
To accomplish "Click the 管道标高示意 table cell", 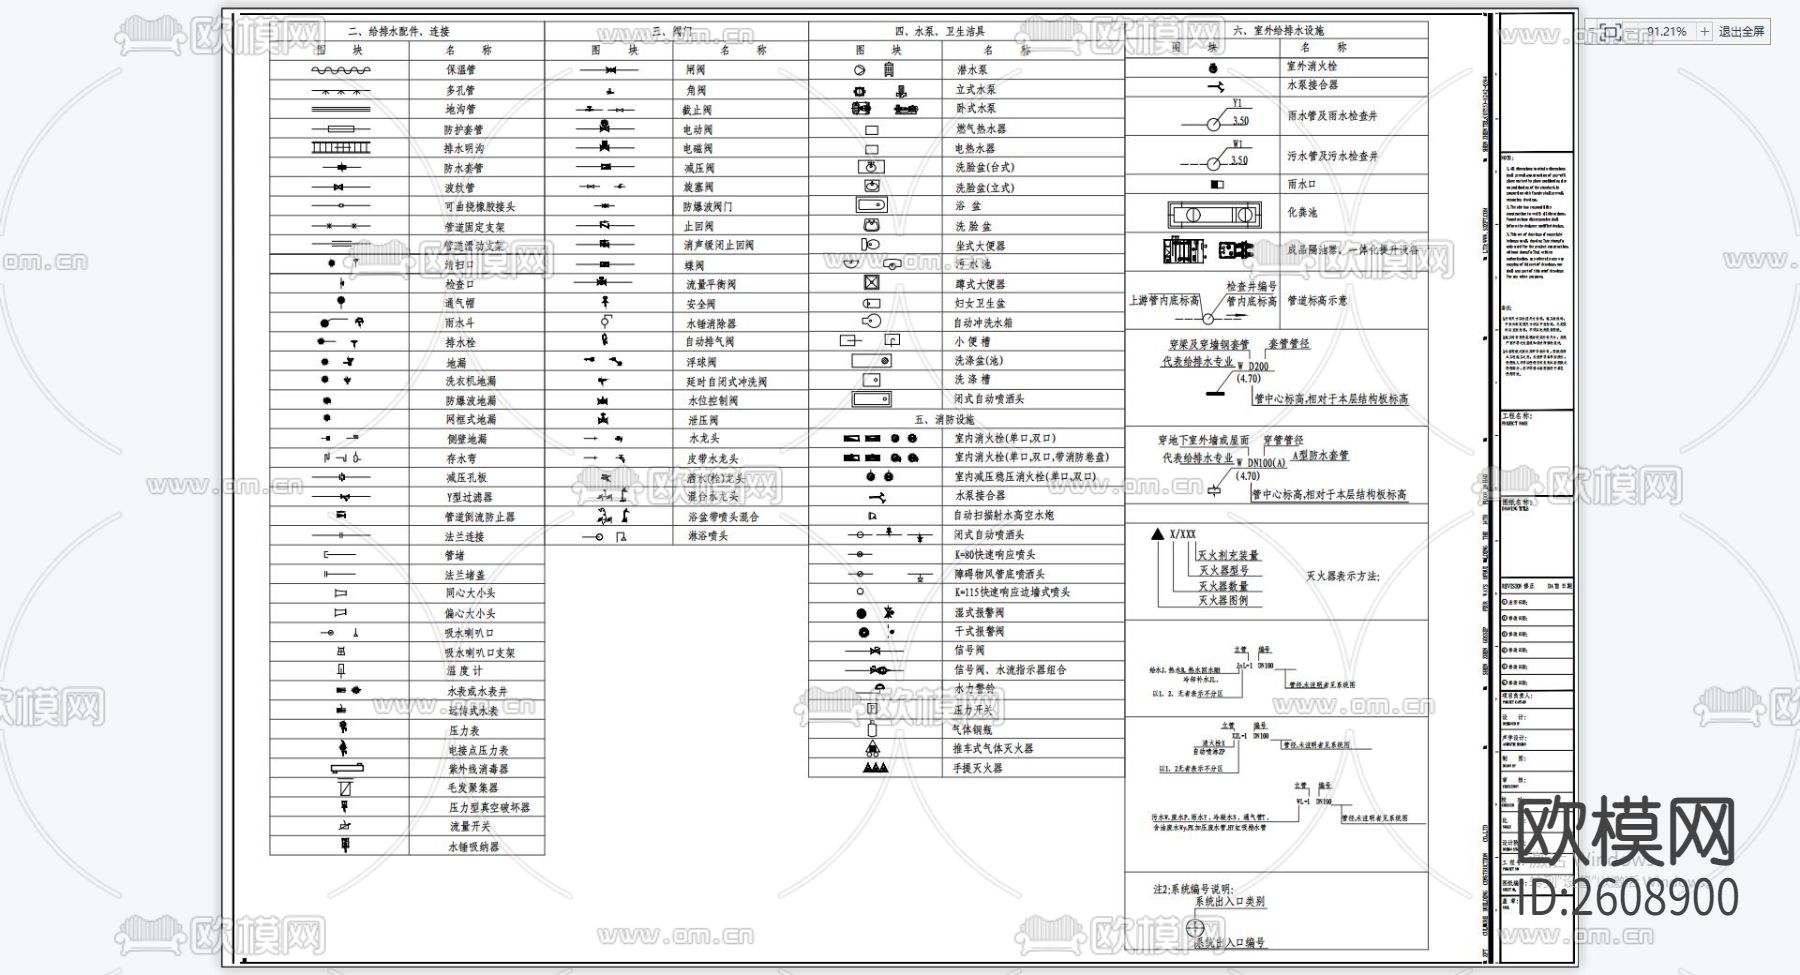I will click(x=1353, y=300).
